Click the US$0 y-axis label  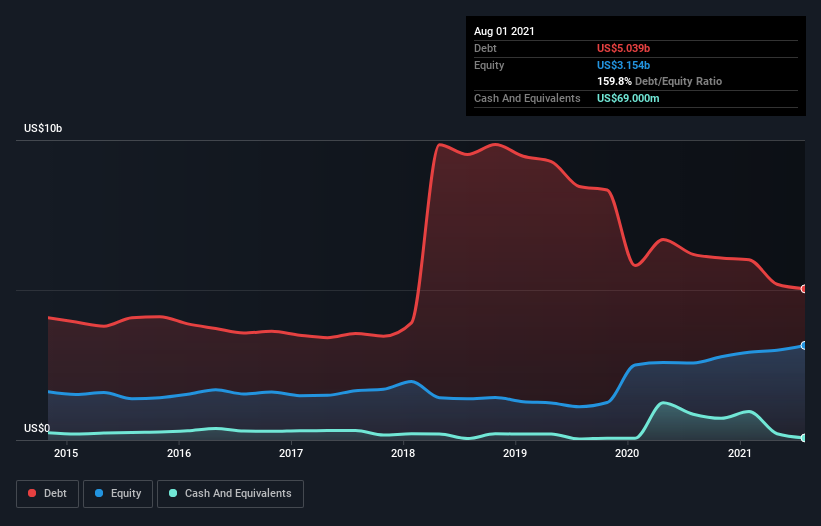tap(37, 428)
